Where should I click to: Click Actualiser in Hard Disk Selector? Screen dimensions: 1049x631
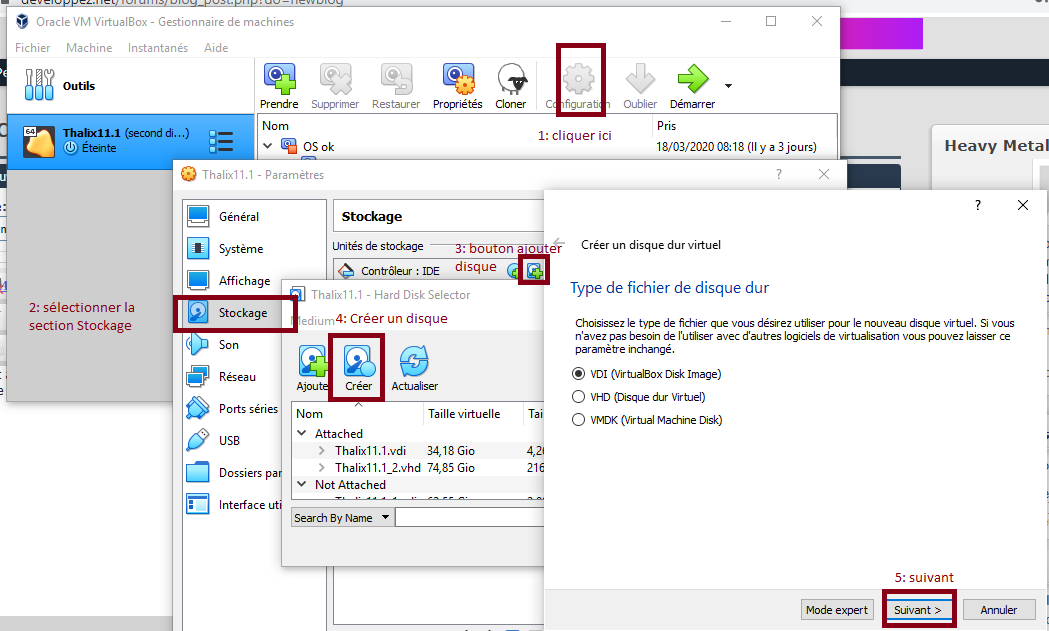tap(415, 368)
